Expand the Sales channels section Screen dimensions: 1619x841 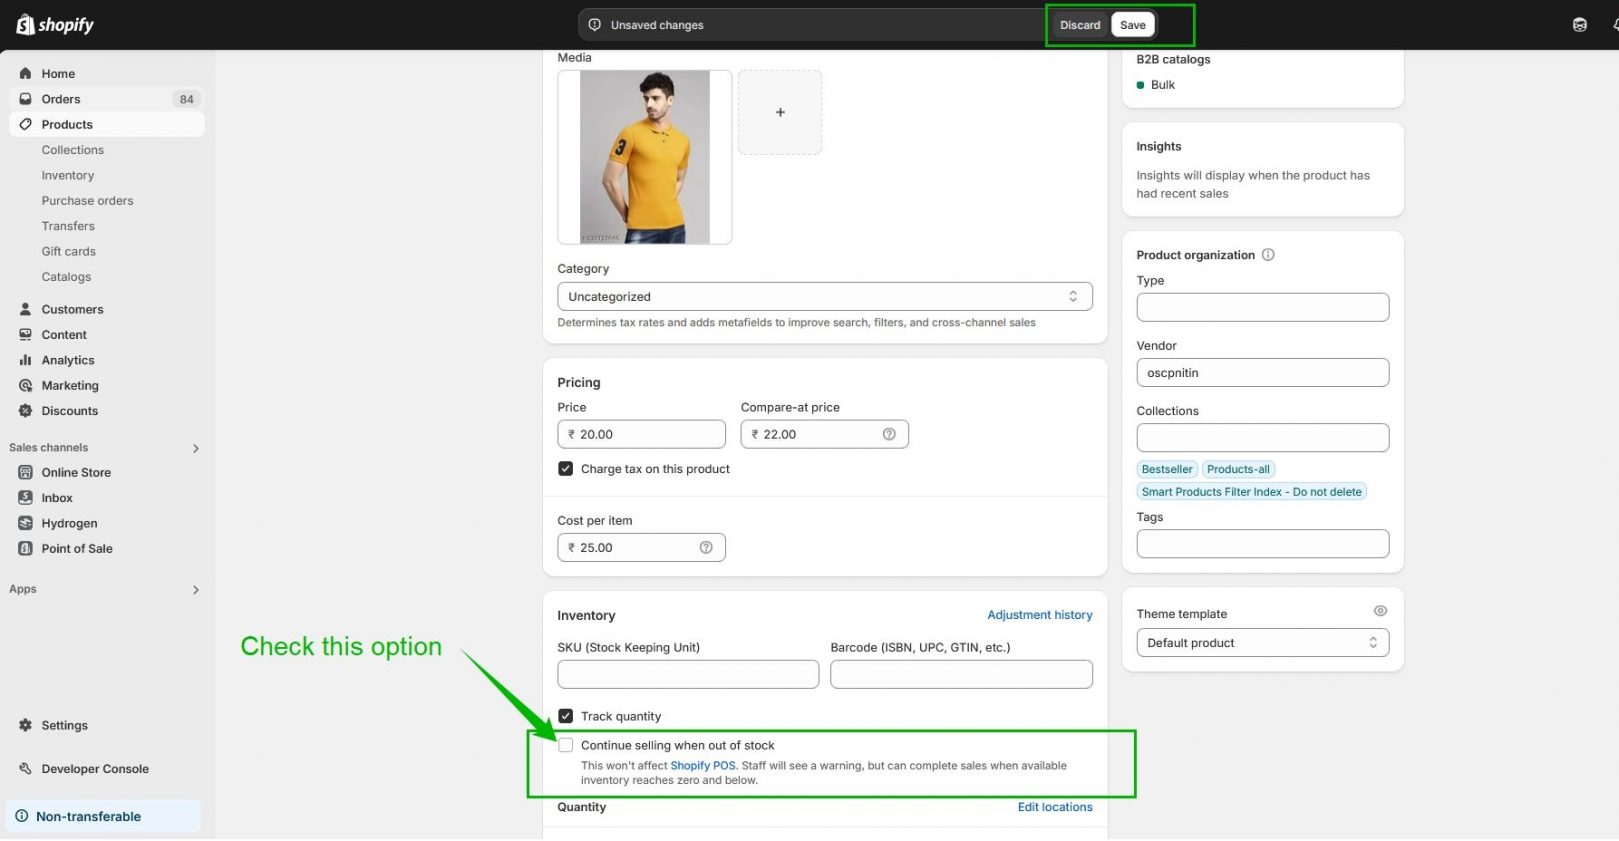click(196, 449)
